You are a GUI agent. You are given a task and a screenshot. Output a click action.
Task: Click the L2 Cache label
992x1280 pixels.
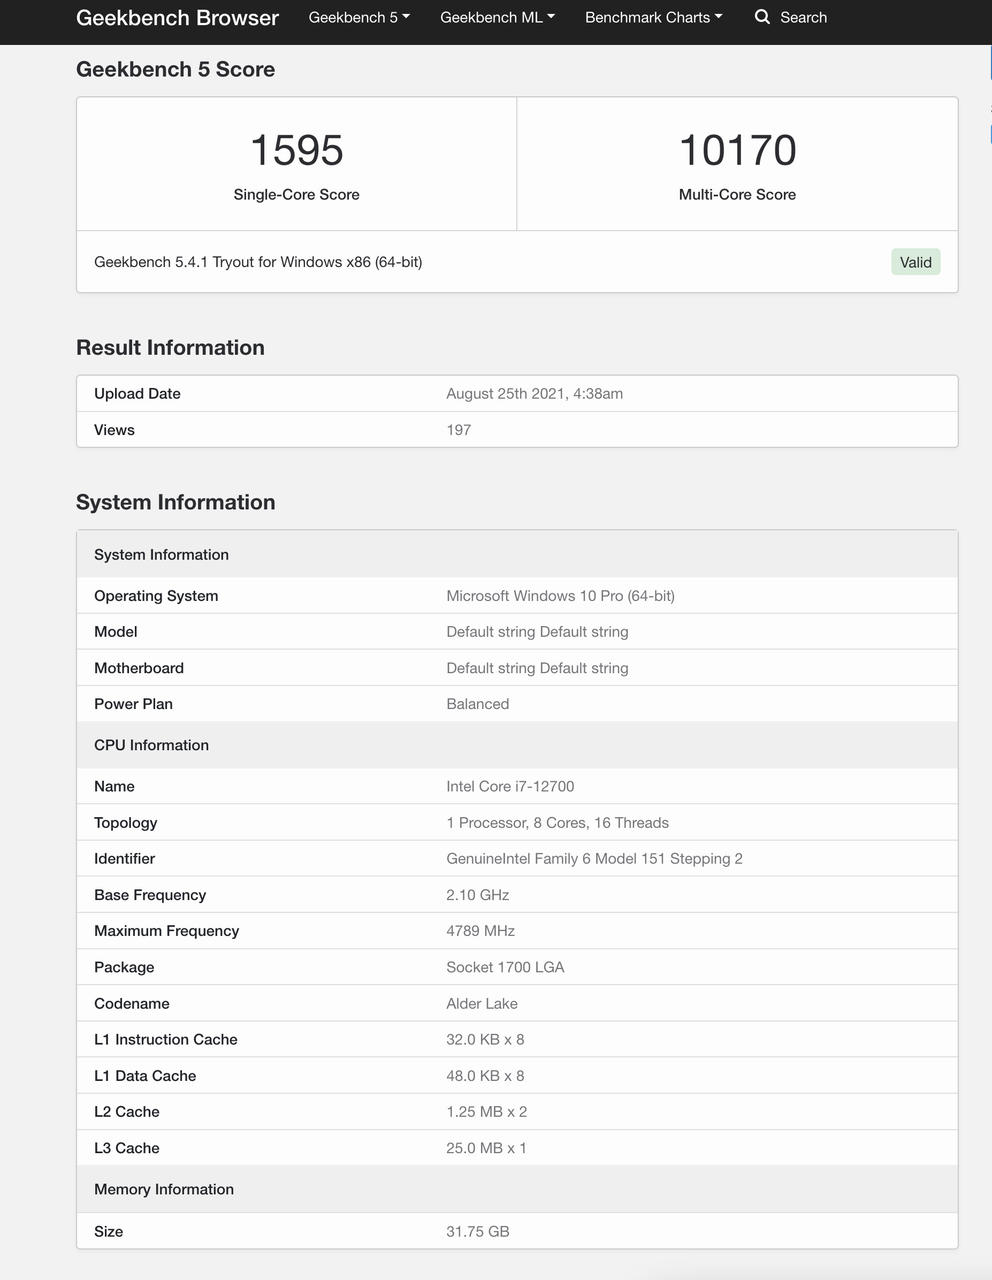127,1112
